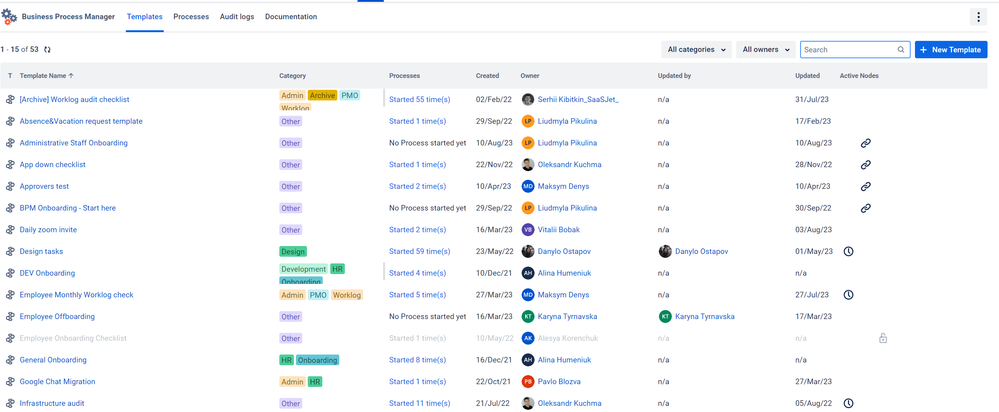The image size is (999, 412).
Task: Click the Business Process Manager gears logo
Action: (x=9, y=17)
